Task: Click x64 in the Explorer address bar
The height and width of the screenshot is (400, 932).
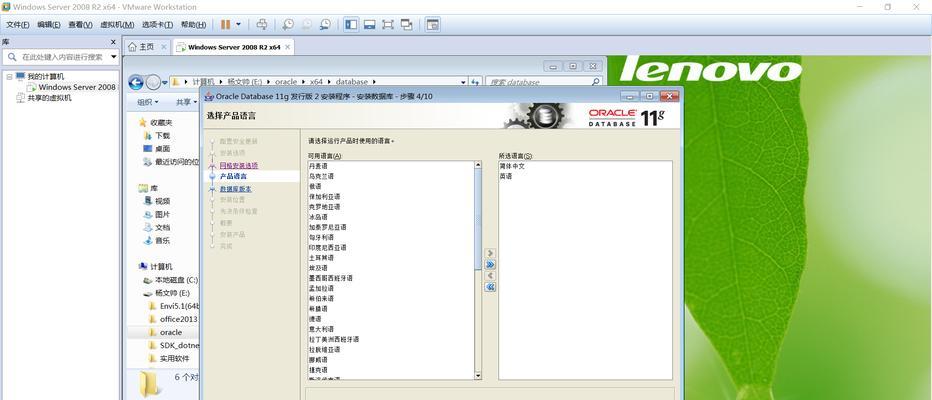Action: [316, 81]
